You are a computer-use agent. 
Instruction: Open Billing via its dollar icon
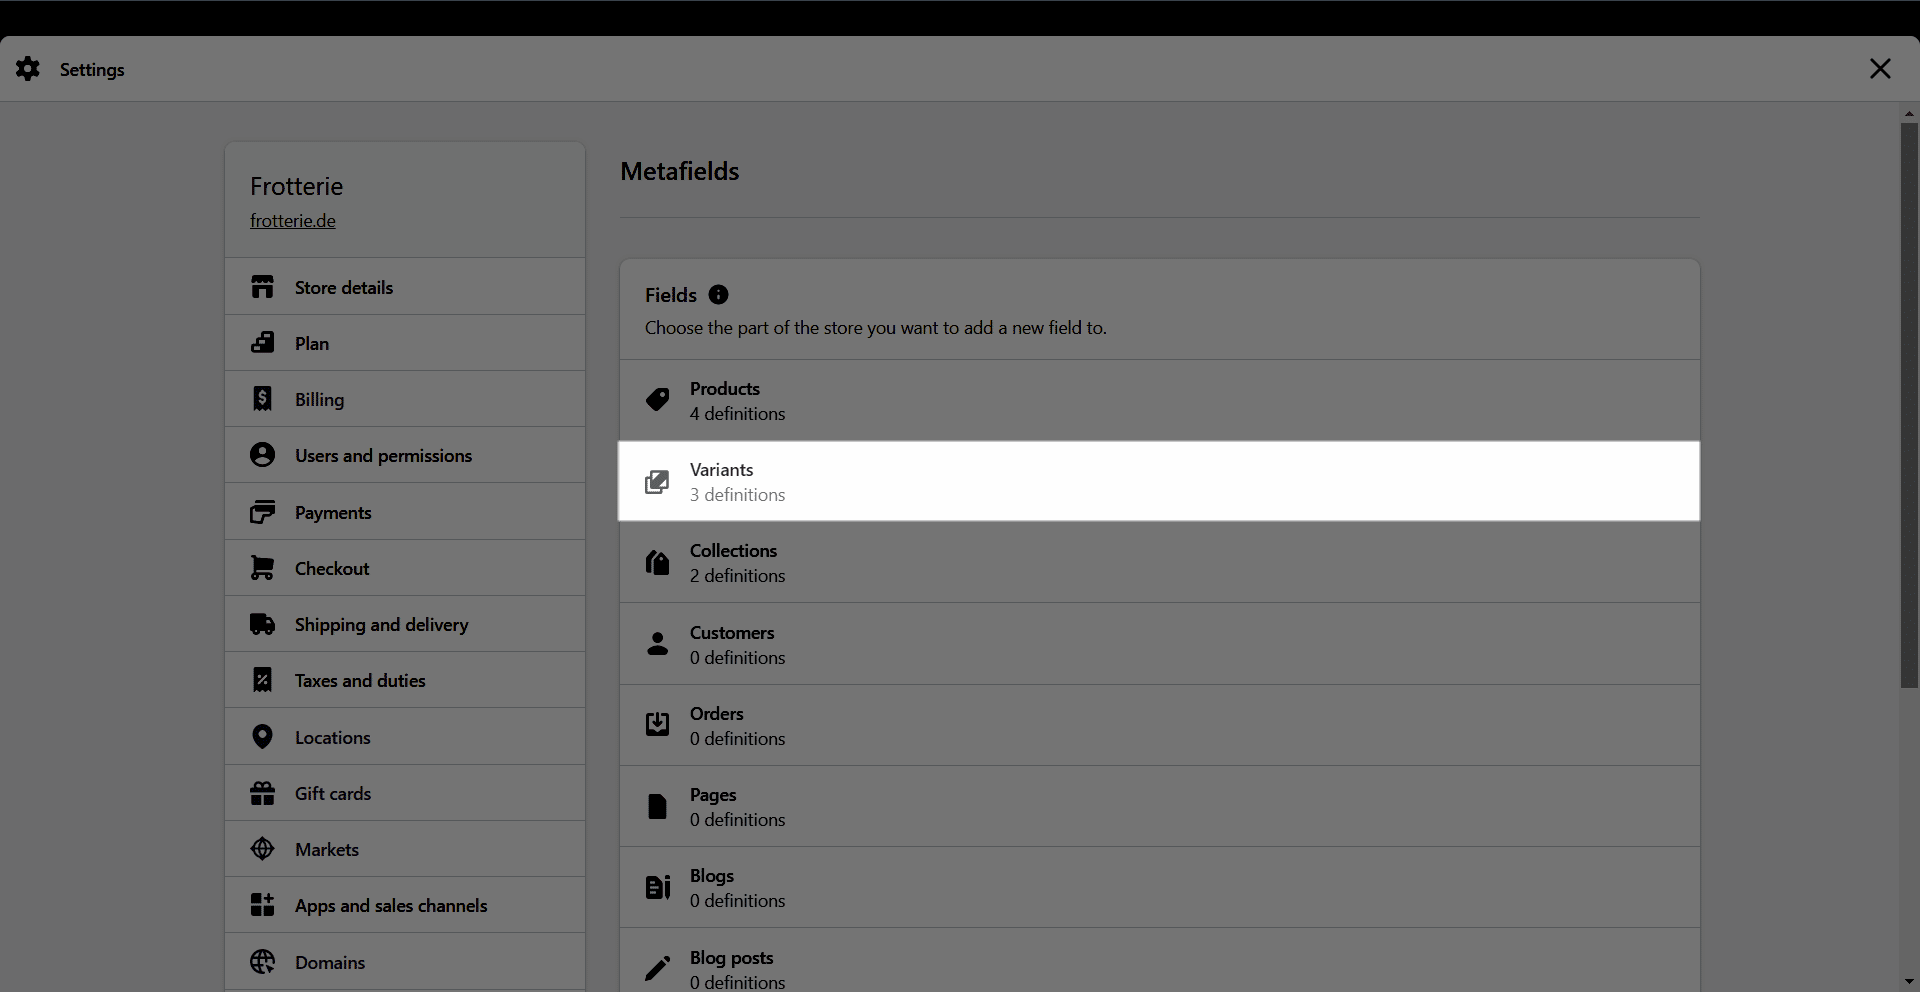[x=262, y=399]
